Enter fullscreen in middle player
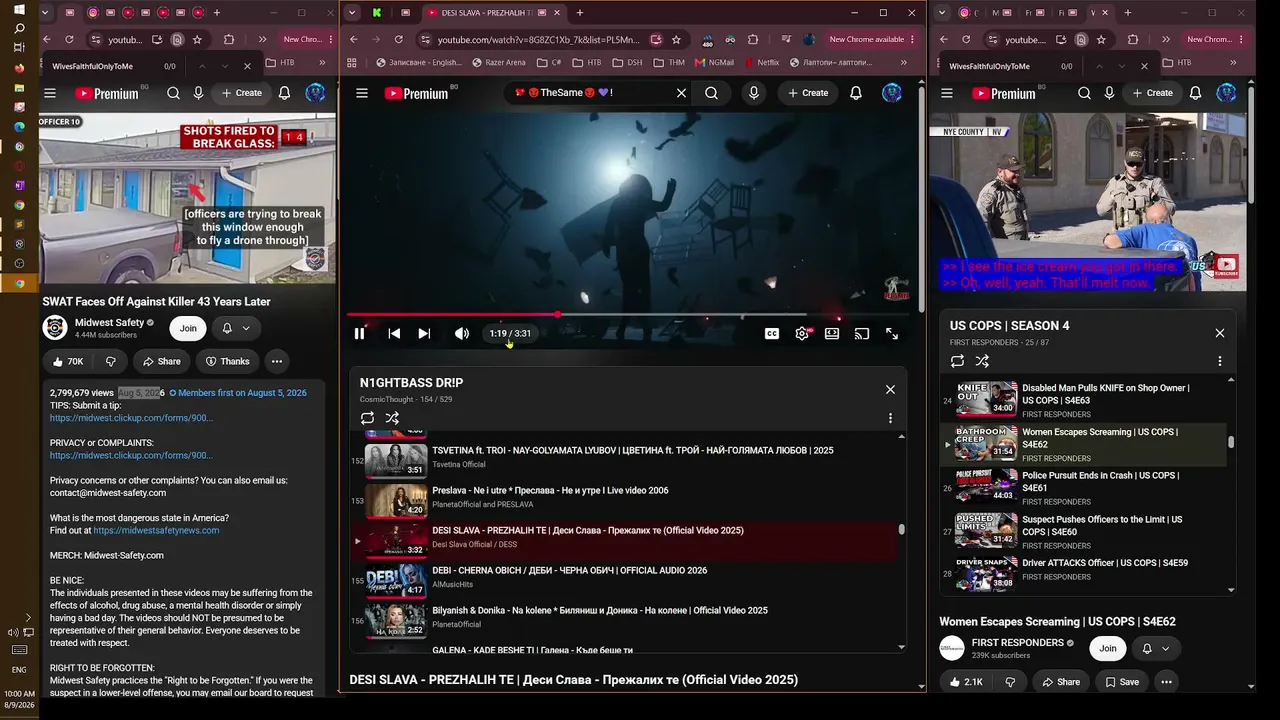This screenshot has width=1280, height=720. pos(892,334)
